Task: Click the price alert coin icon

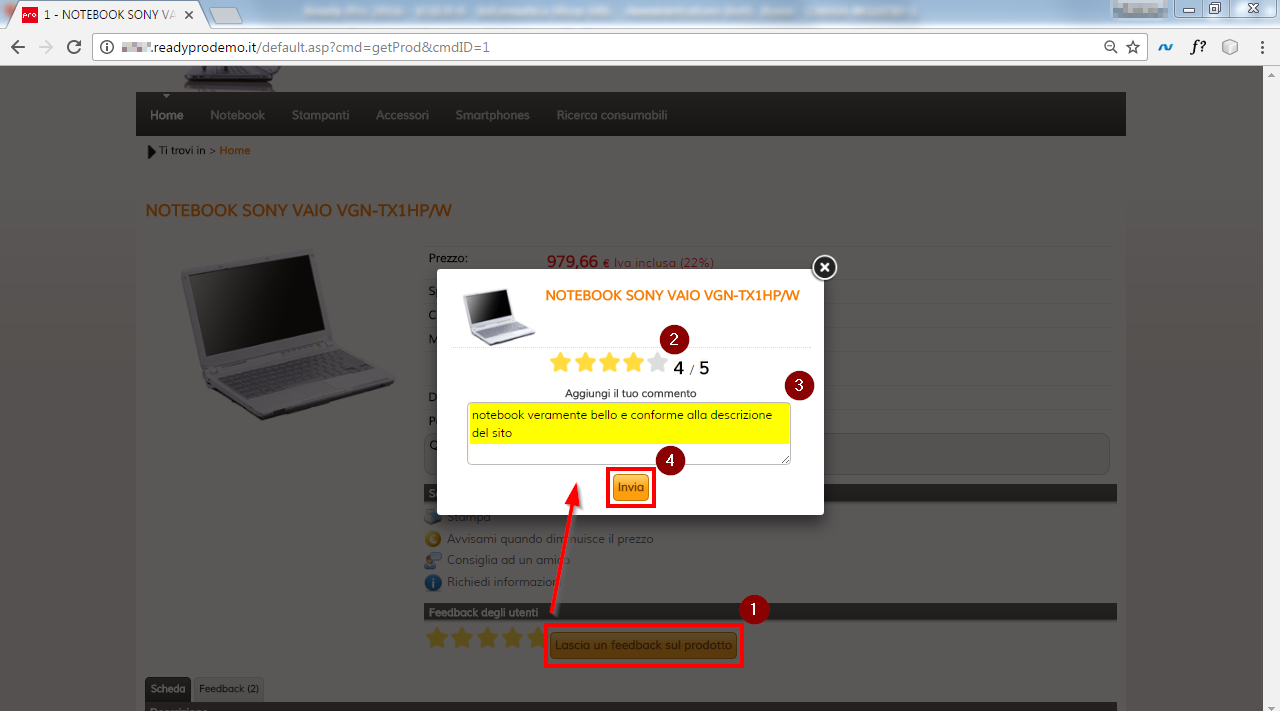Action: click(x=433, y=539)
